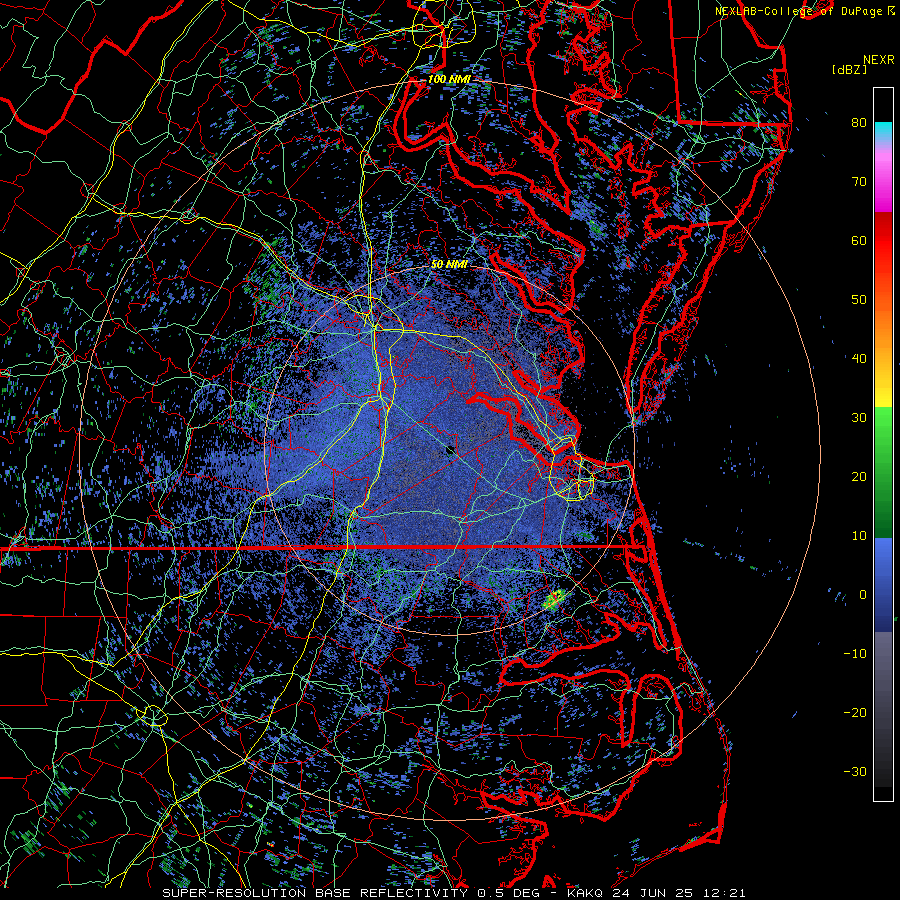Click the 100 NMI range ring label
This screenshot has height=900, width=900.
point(449,79)
